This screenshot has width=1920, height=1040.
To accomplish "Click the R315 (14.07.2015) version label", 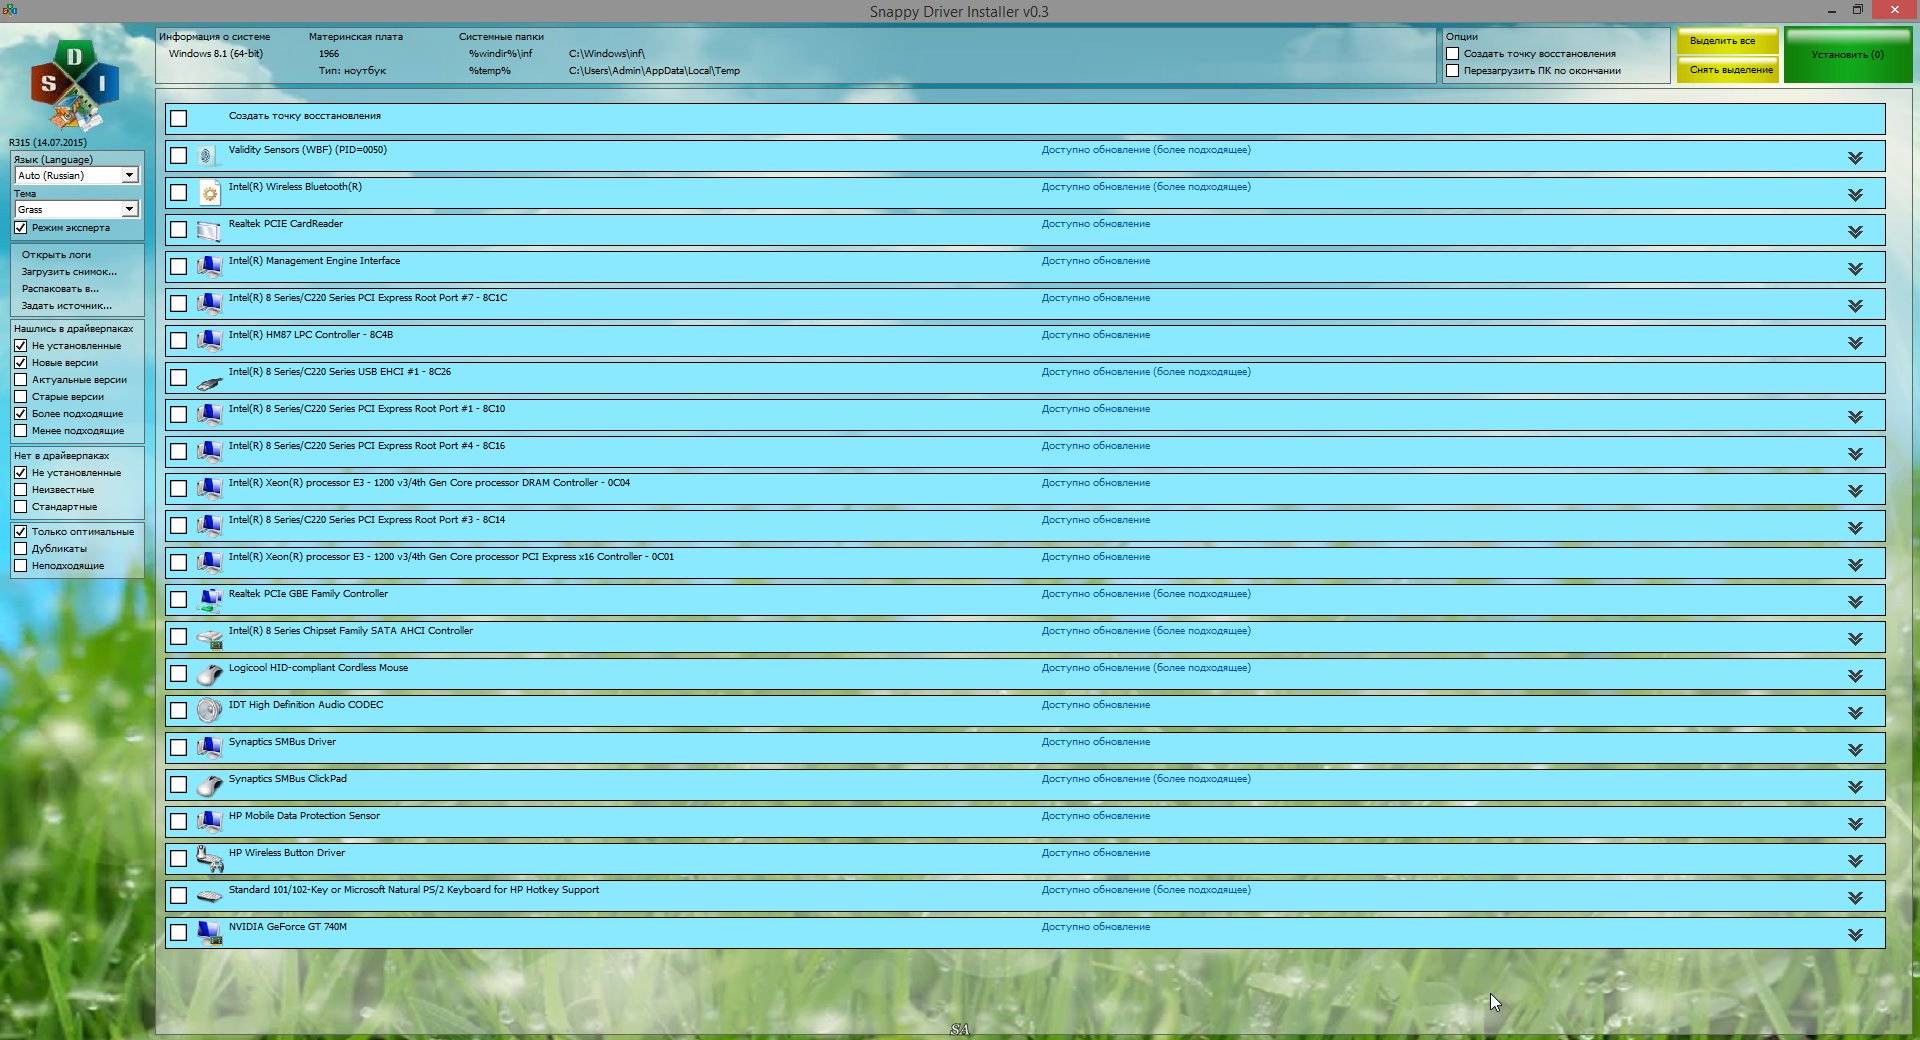I will coord(48,143).
